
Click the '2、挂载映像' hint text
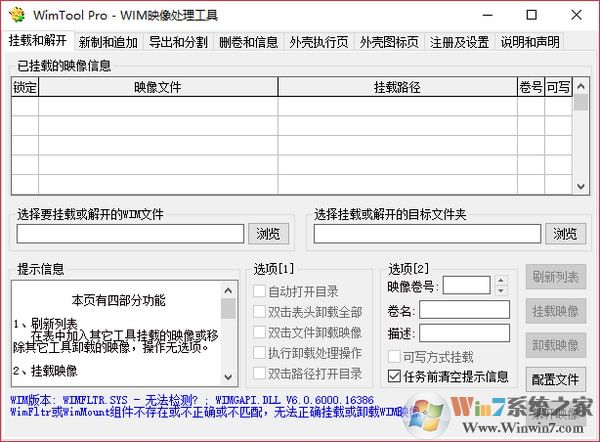pyautogui.click(x=46, y=370)
